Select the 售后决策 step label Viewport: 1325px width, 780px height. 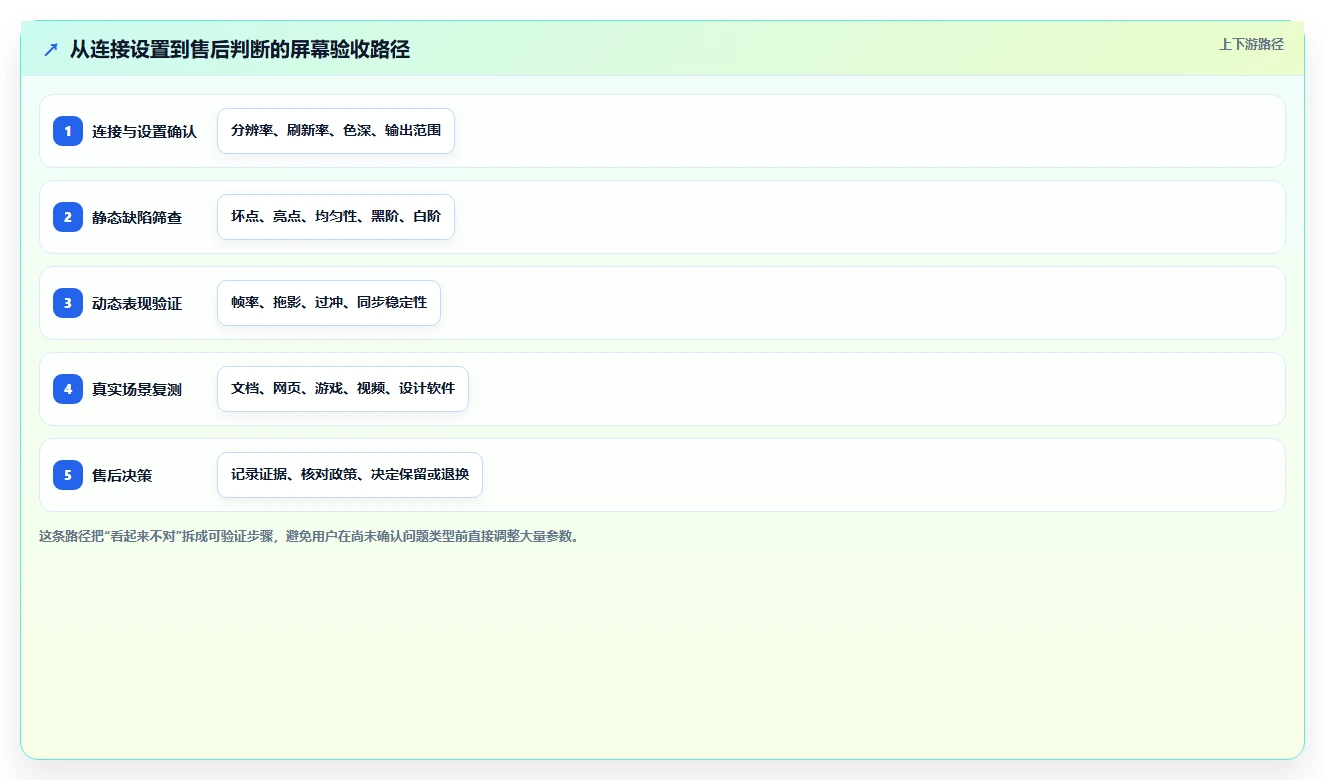coord(122,476)
